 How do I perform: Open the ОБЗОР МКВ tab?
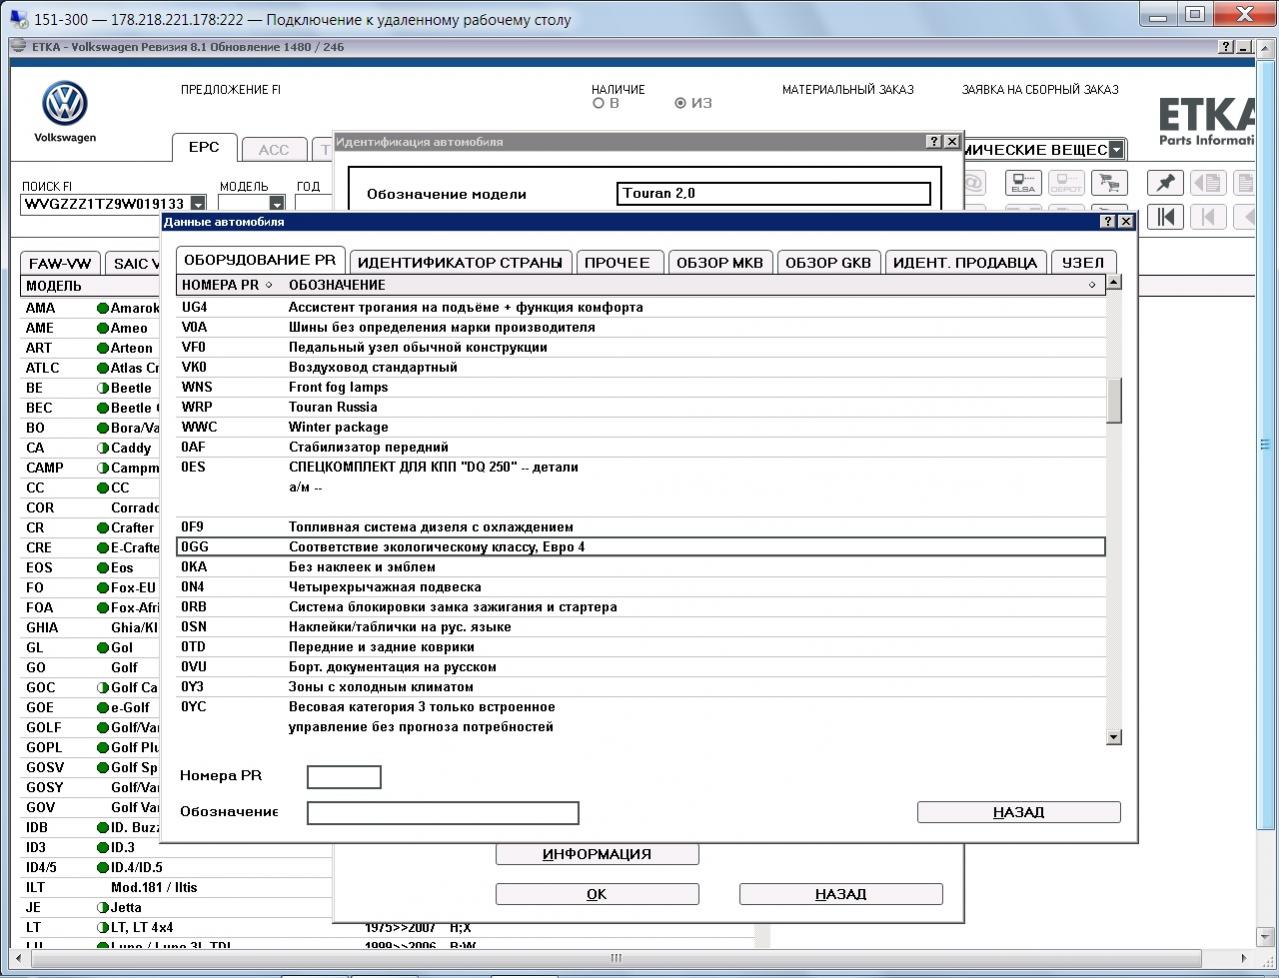tap(720, 262)
